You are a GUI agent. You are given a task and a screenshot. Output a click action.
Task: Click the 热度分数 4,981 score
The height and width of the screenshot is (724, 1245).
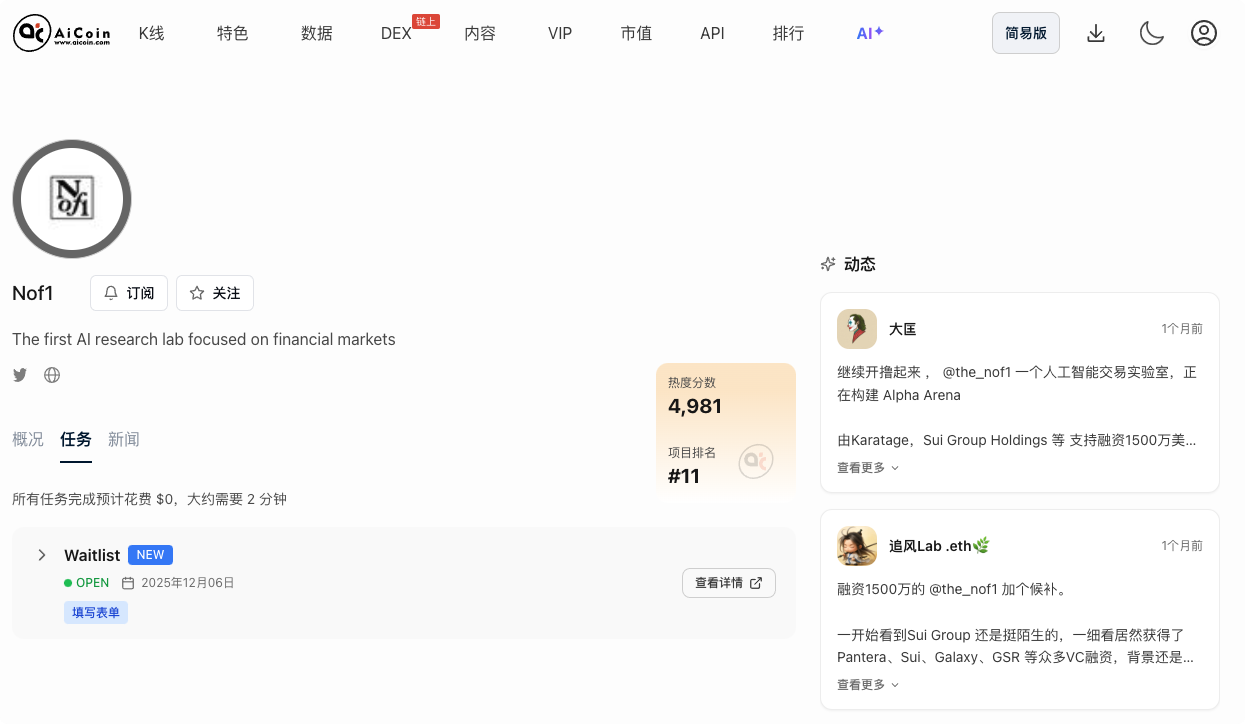point(695,406)
